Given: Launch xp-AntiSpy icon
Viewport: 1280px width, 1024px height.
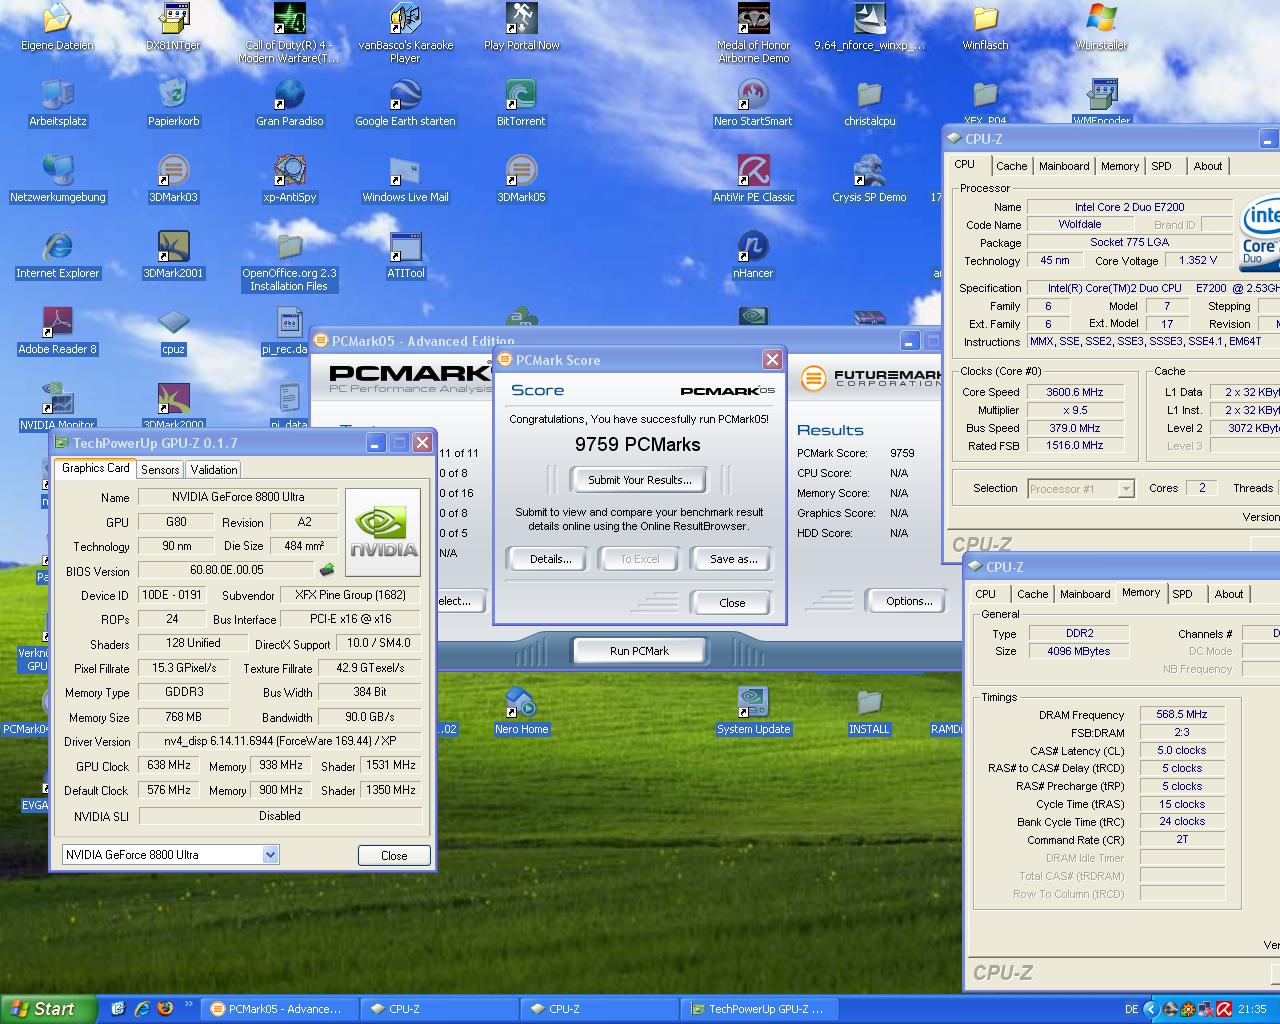Looking at the screenshot, I should (x=290, y=179).
